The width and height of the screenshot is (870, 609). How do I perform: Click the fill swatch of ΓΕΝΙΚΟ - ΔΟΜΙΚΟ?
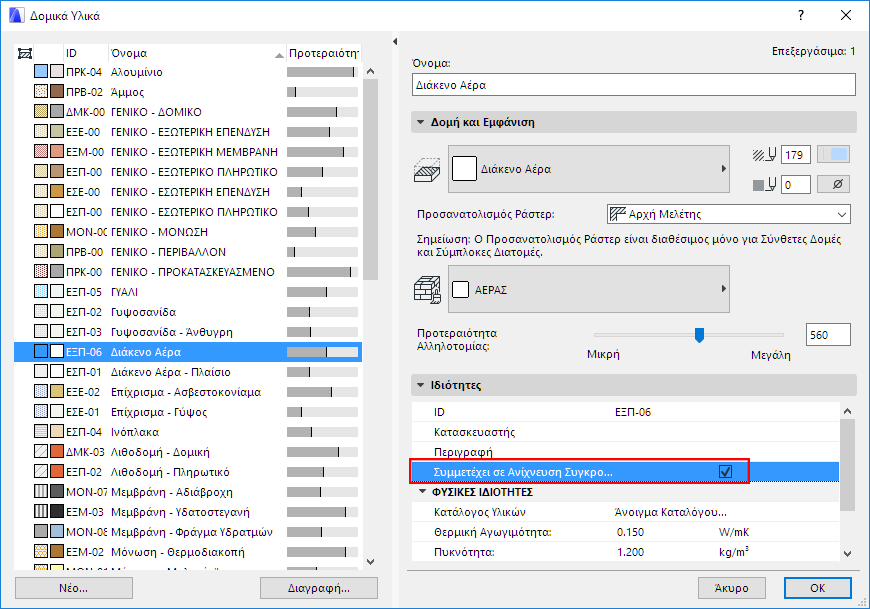[41, 111]
